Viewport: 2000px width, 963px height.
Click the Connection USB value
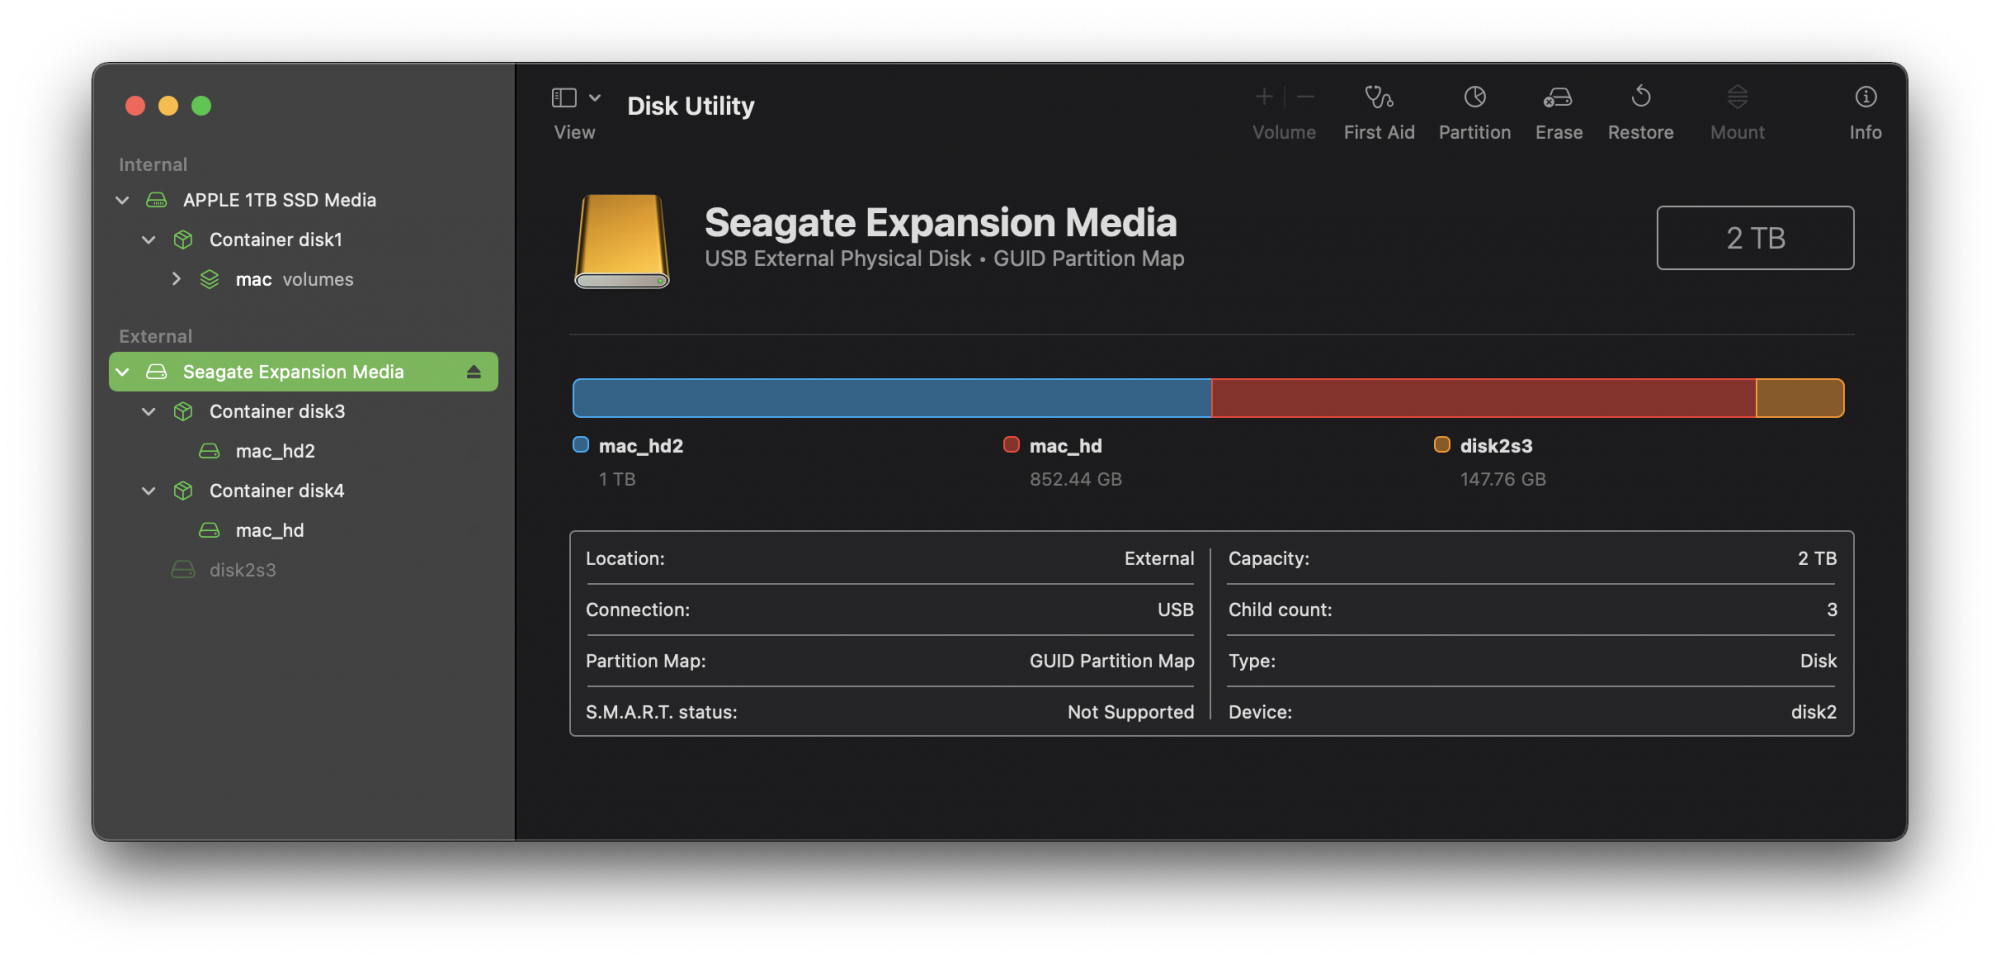pyautogui.click(x=1176, y=610)
